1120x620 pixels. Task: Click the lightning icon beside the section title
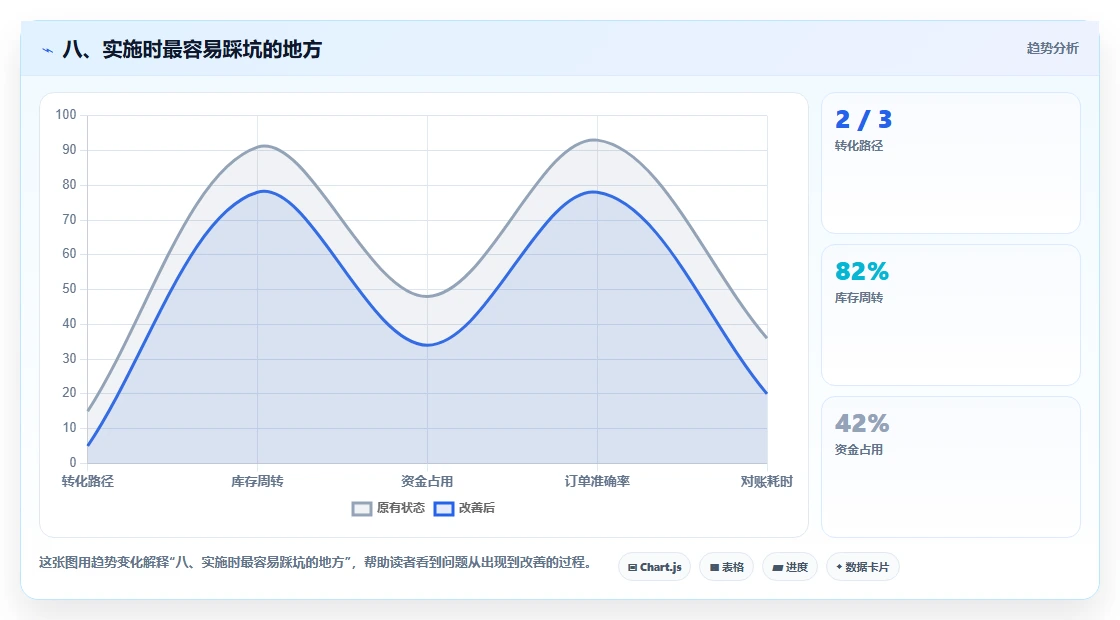[x=48, y=50]
